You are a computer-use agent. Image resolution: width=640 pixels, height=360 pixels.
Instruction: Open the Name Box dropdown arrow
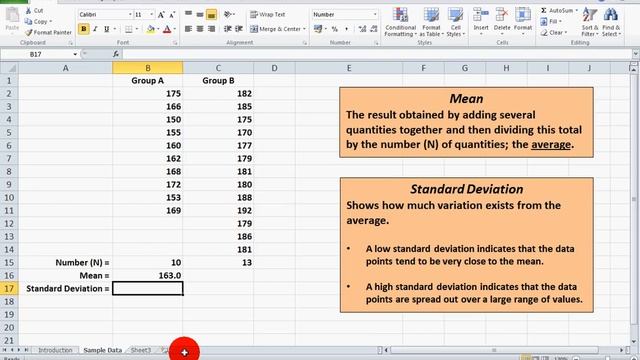click(x=75, y=54)
